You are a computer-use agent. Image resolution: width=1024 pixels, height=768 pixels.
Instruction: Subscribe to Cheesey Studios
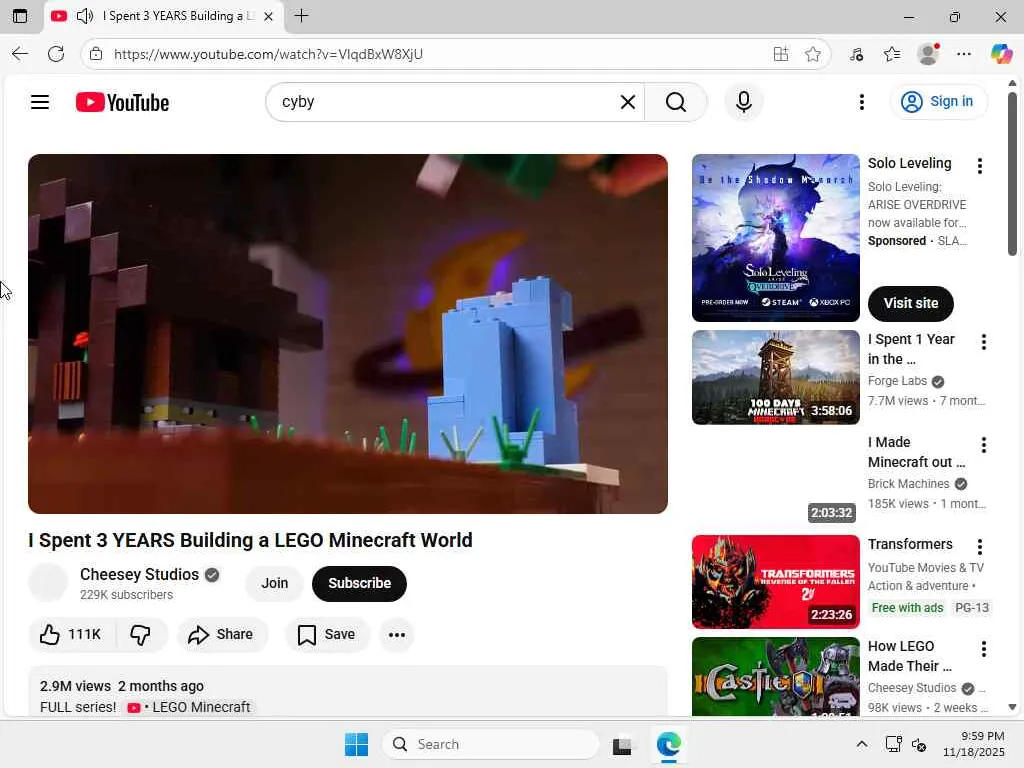359,583
